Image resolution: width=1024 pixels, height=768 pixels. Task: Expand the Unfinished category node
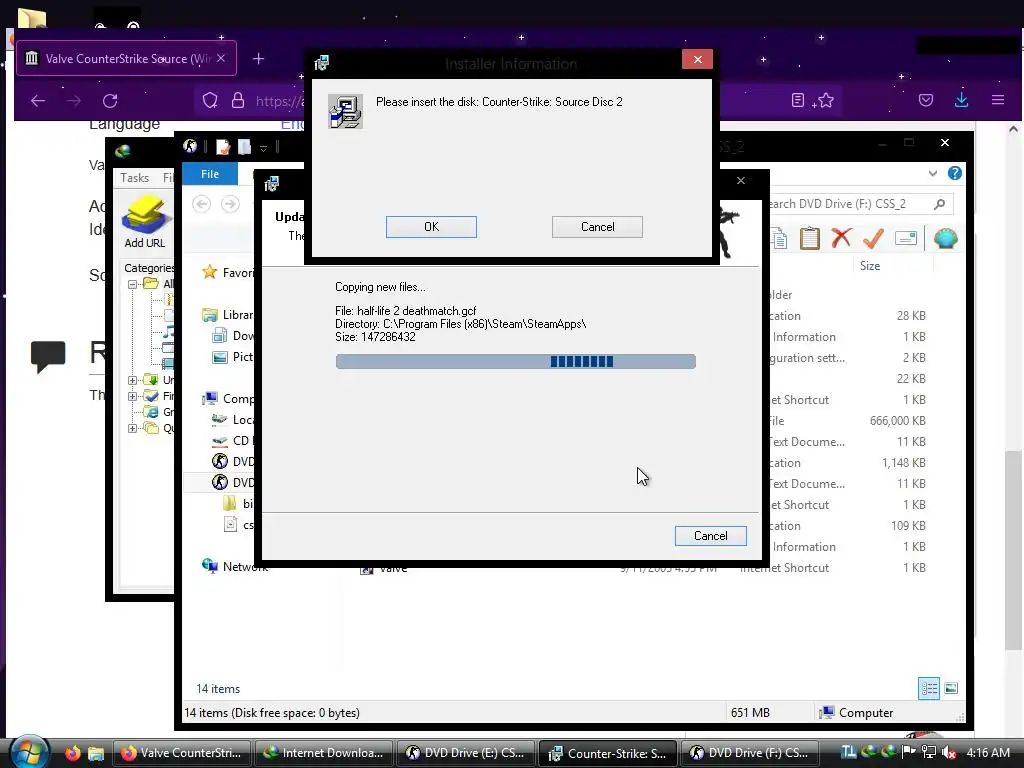click(133, 380)
